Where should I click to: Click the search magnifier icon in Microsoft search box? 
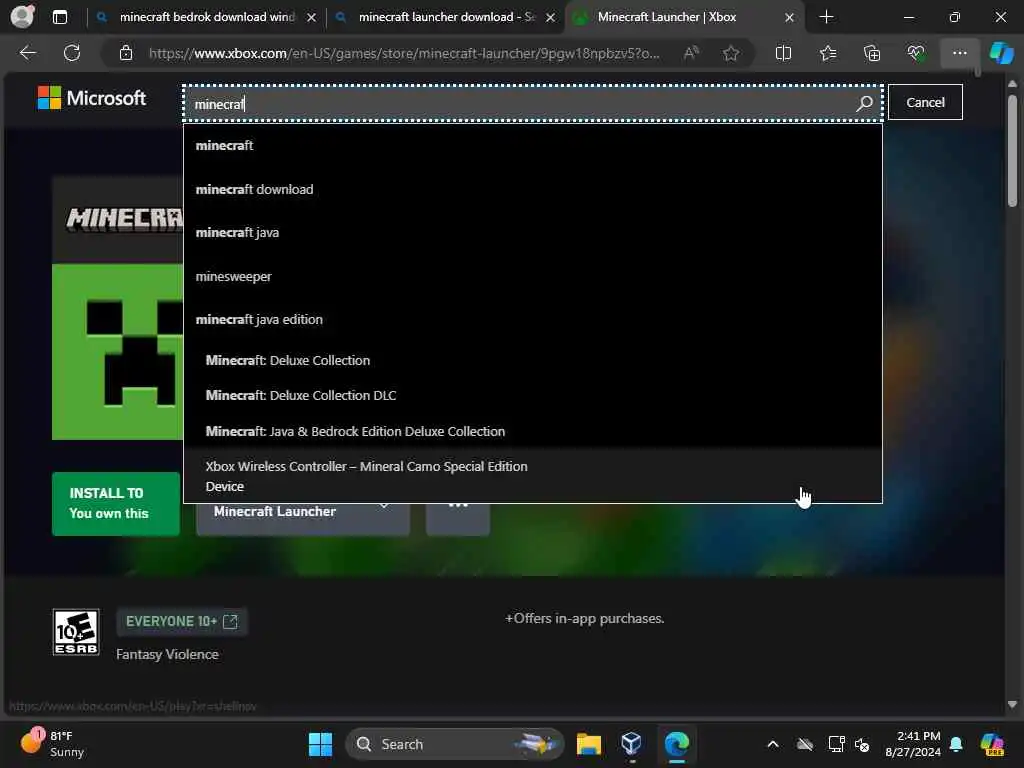(x=864, y=103)
